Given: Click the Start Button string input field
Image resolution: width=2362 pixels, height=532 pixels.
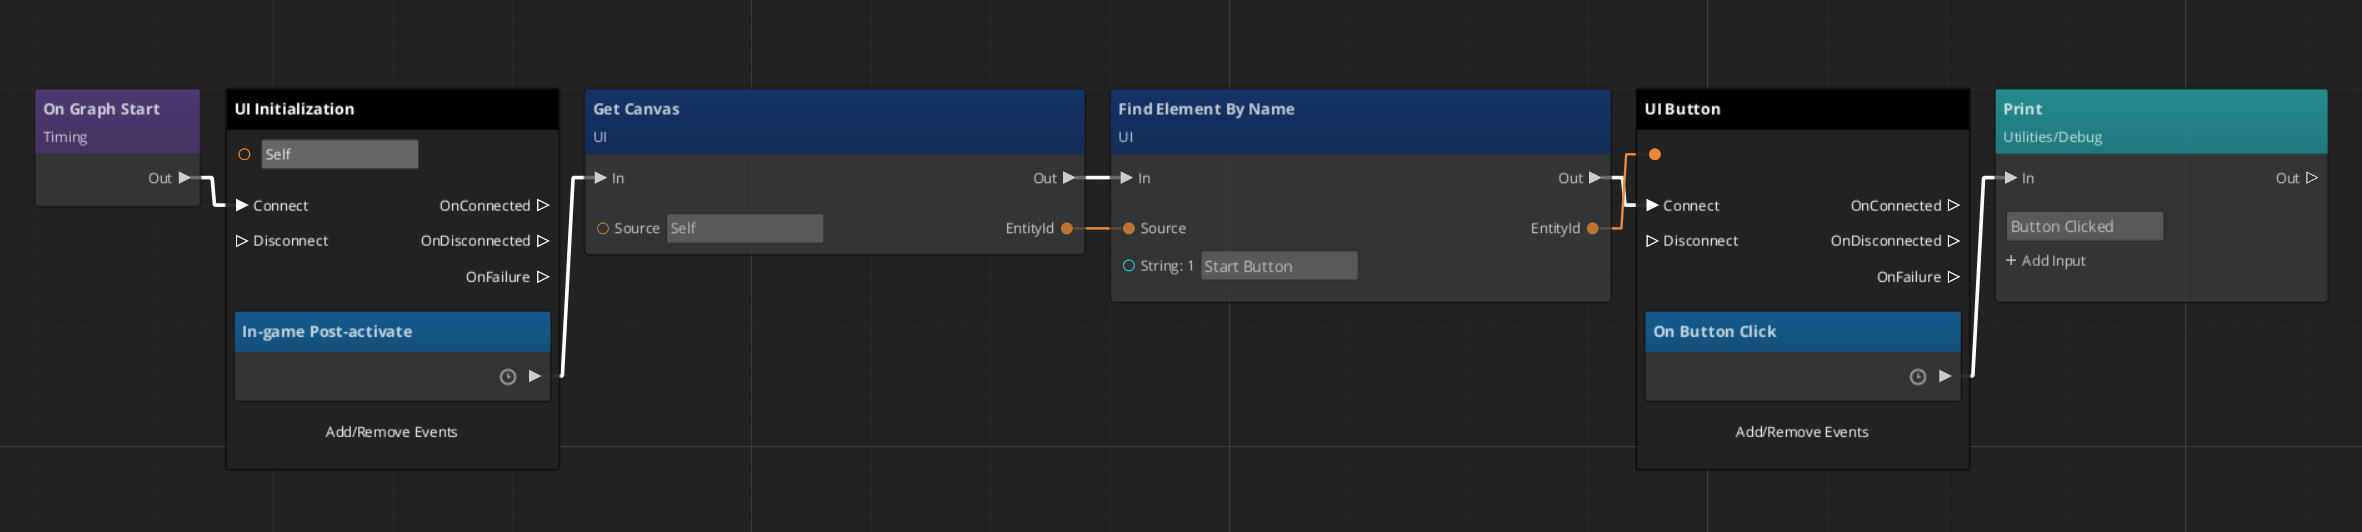Looking at the screenshot, I should (1278, 266).
